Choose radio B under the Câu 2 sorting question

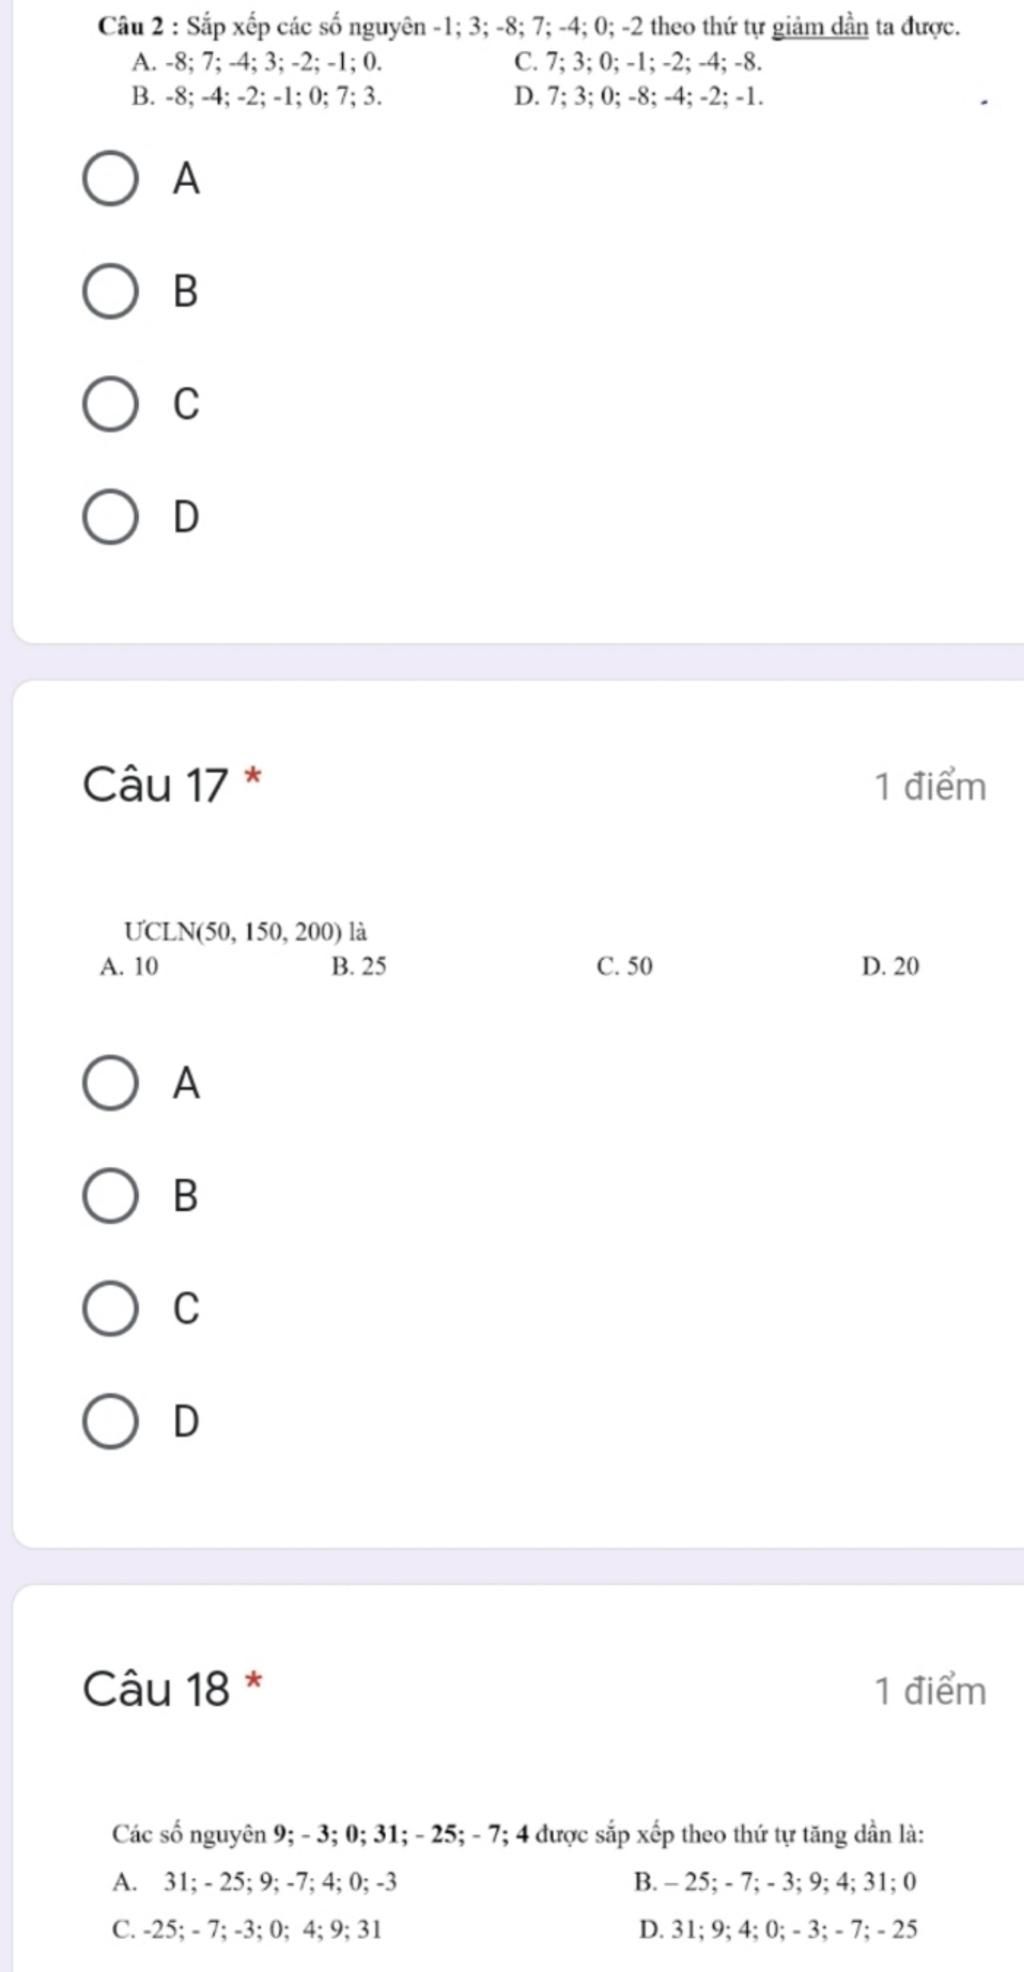click(110, 292)
